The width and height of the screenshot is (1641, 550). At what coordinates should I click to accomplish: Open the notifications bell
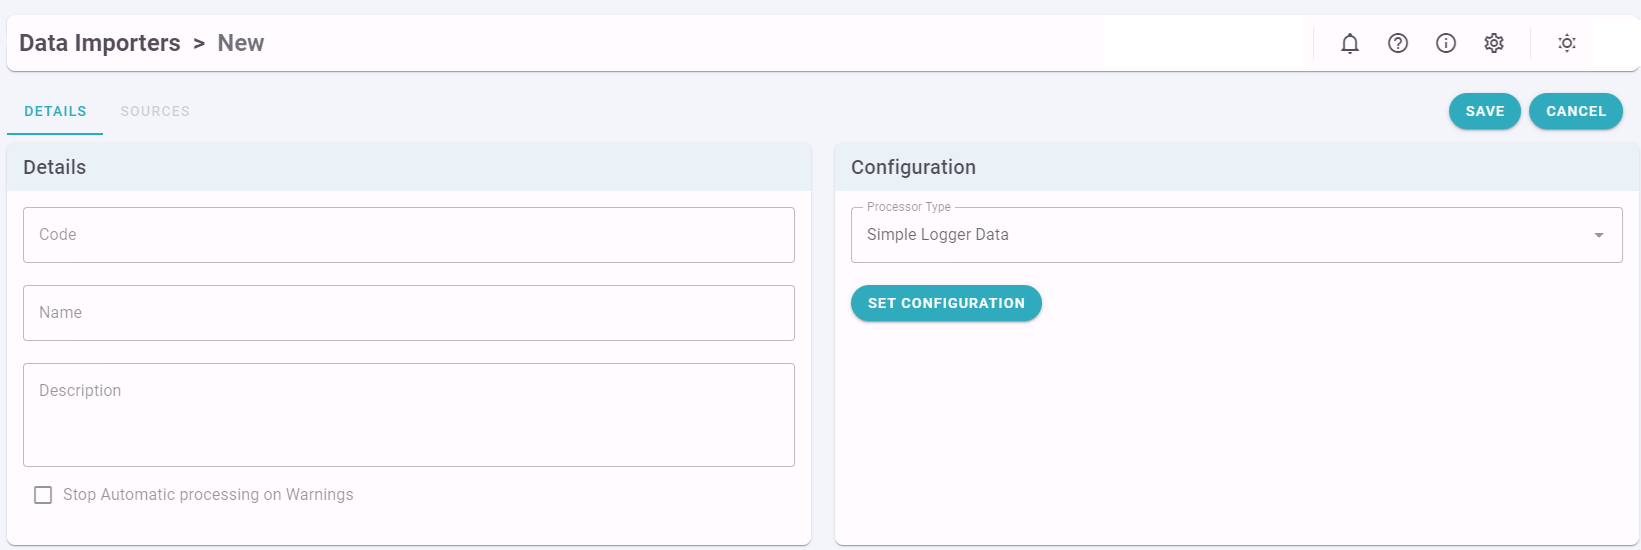click(1350, 43)
